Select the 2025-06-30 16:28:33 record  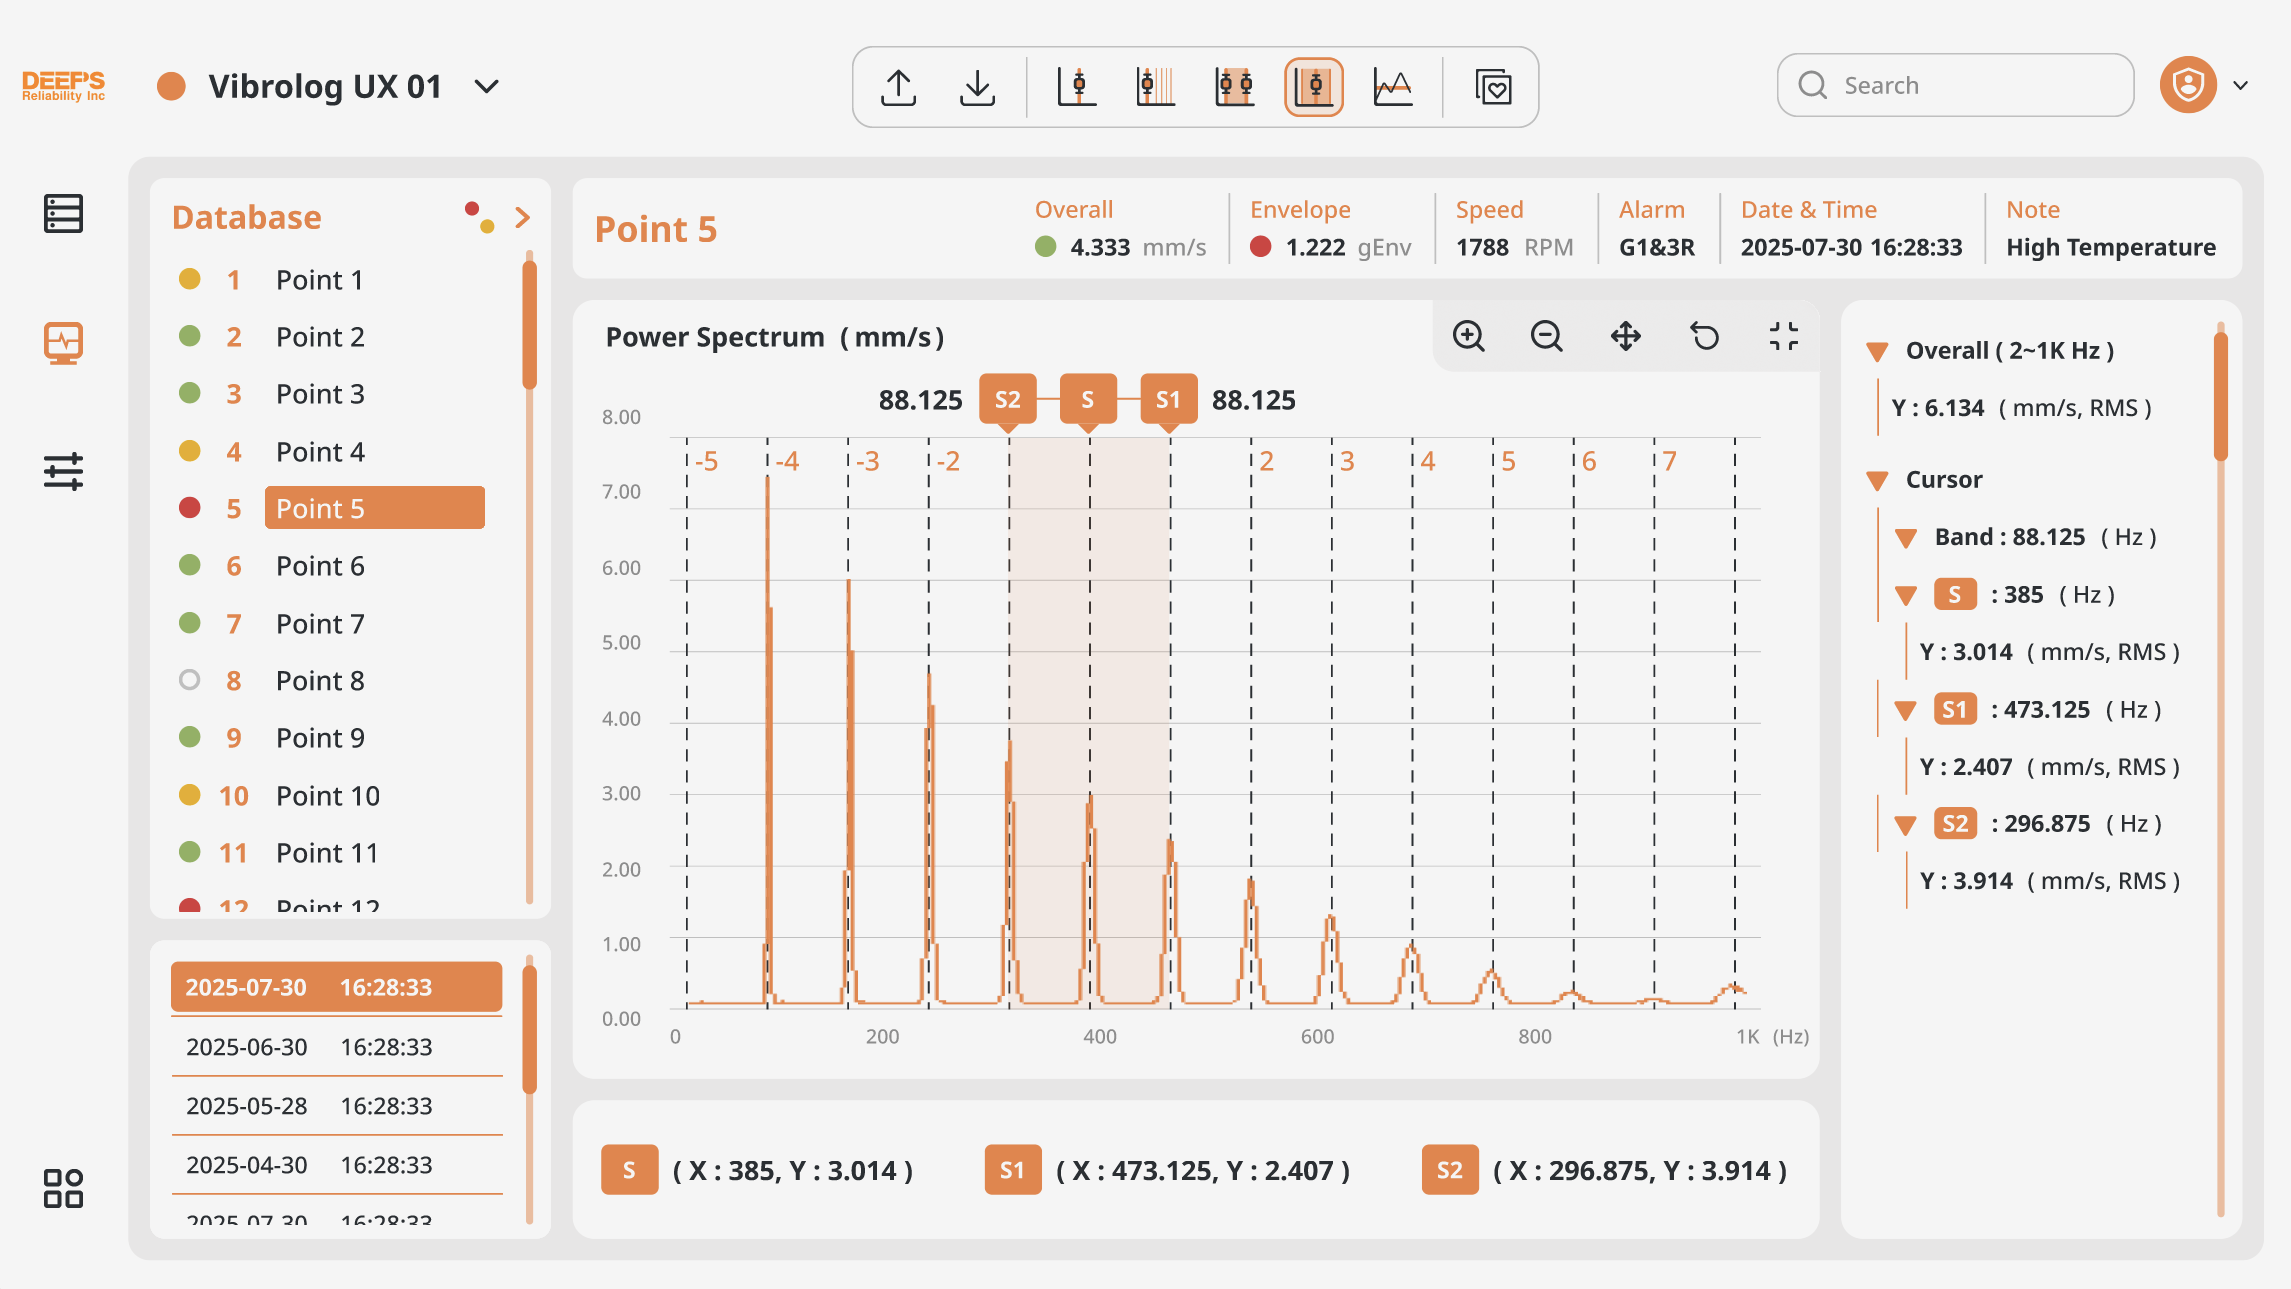click(337, 1047)
